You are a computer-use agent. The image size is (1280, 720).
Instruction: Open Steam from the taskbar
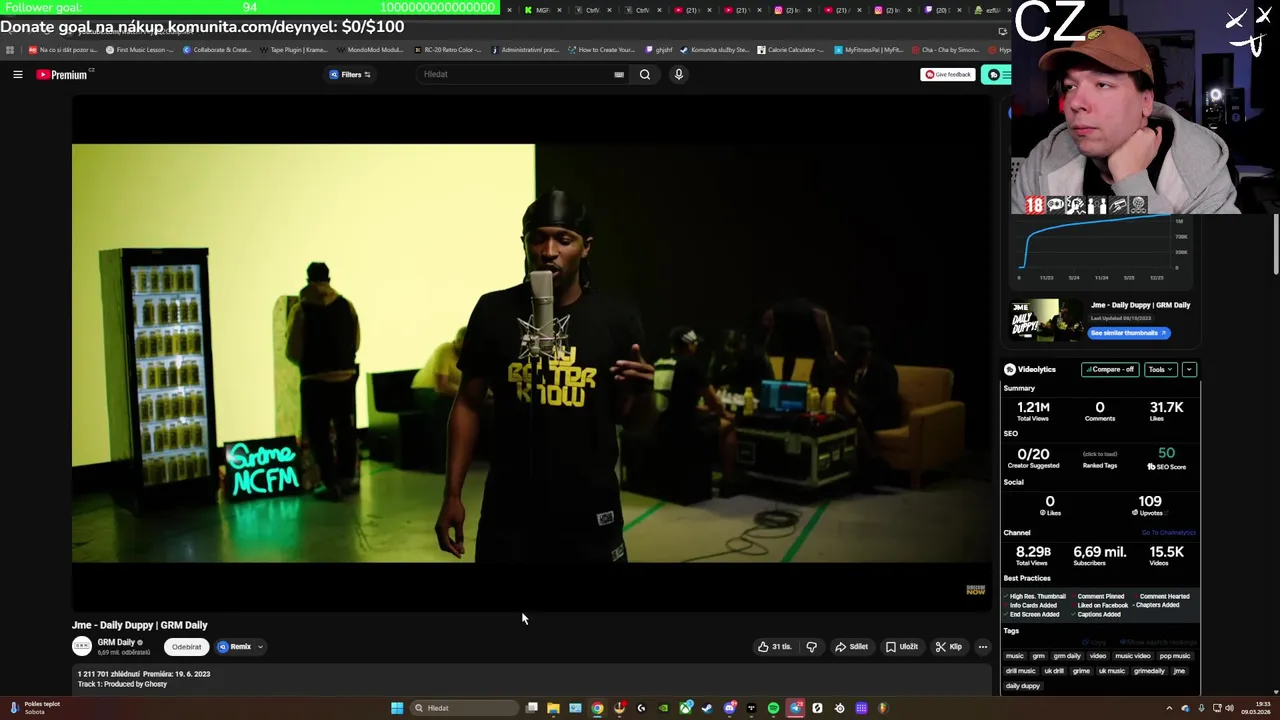coord(707,708)
